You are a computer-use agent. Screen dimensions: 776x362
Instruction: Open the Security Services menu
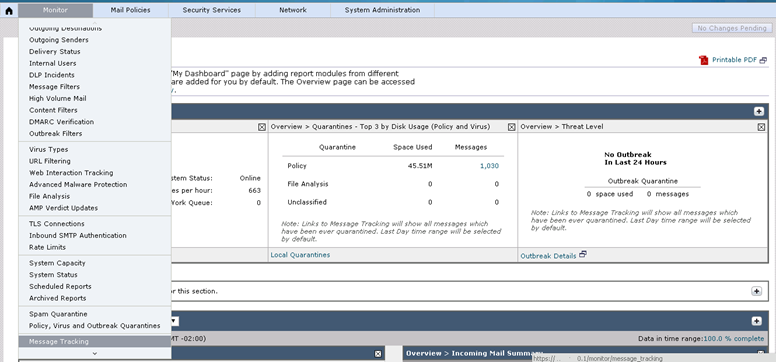click(212, 10)
